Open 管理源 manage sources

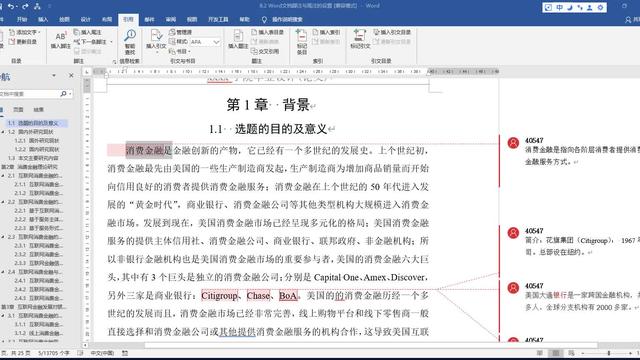180,32
